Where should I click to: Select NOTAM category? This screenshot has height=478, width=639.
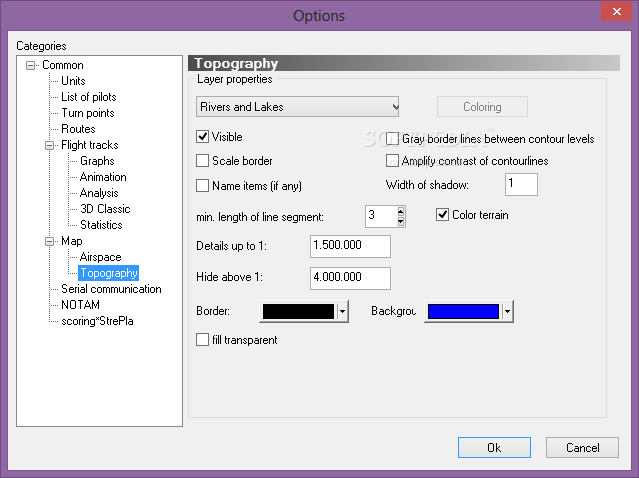click(80, 305)
